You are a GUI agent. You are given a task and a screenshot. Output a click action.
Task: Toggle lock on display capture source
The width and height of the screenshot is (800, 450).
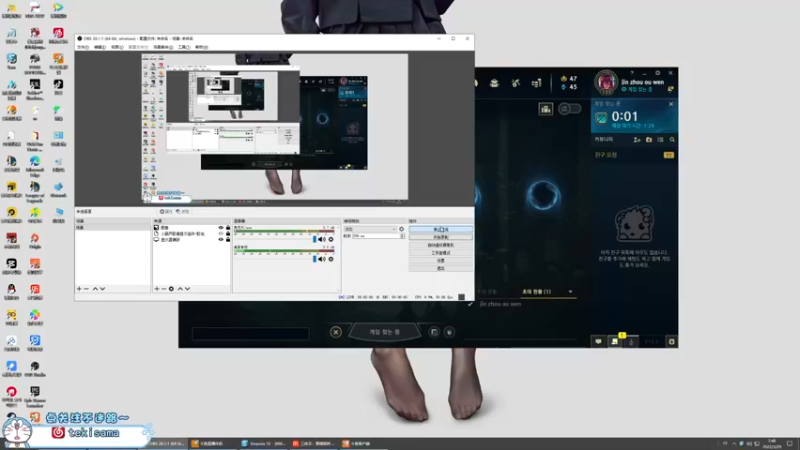(228, 239)
